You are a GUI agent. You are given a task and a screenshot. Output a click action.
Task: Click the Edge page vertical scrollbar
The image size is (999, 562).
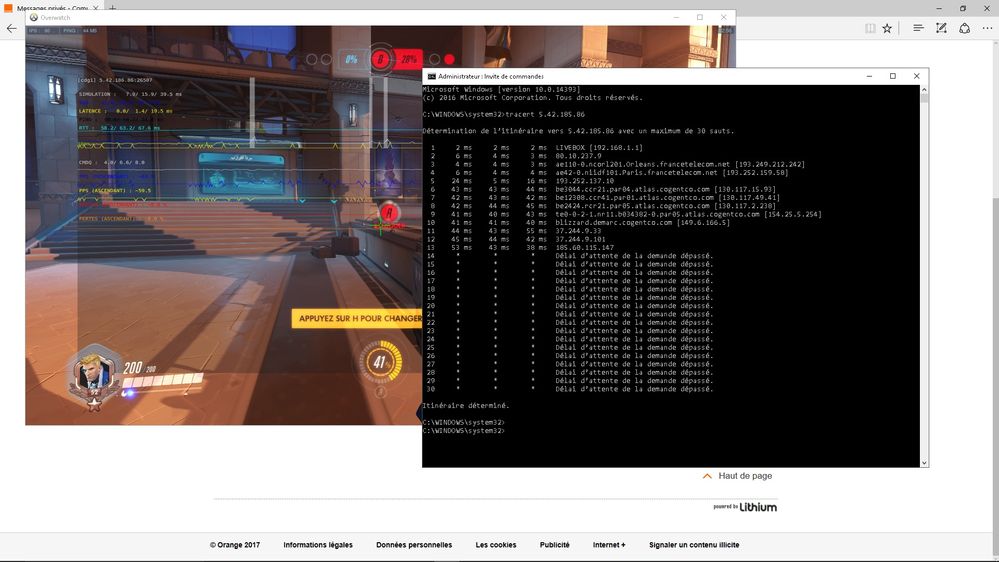tap(995, 299)
